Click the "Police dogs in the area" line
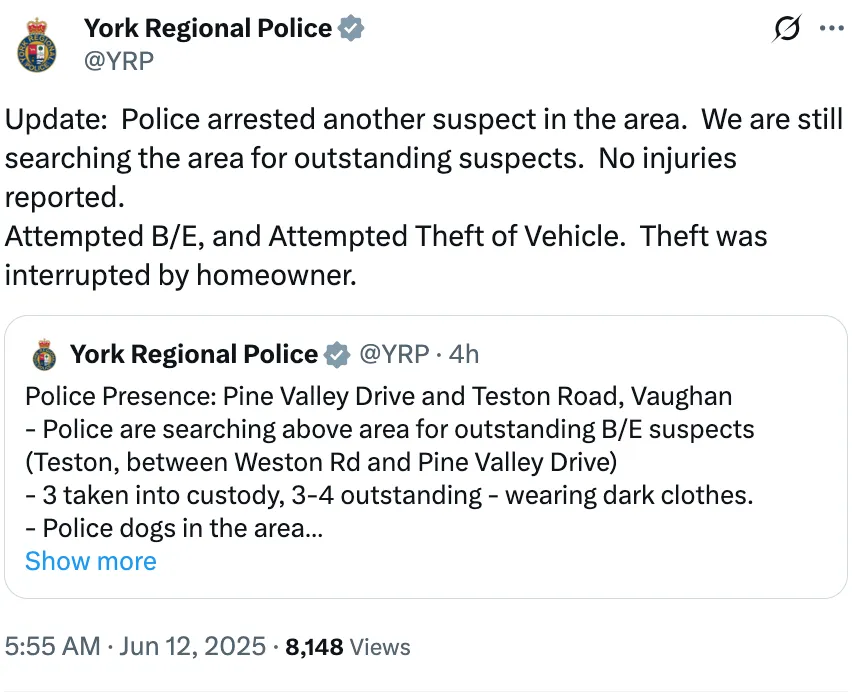The height and width of the screenshot is (694, 866). click(173, 528)
